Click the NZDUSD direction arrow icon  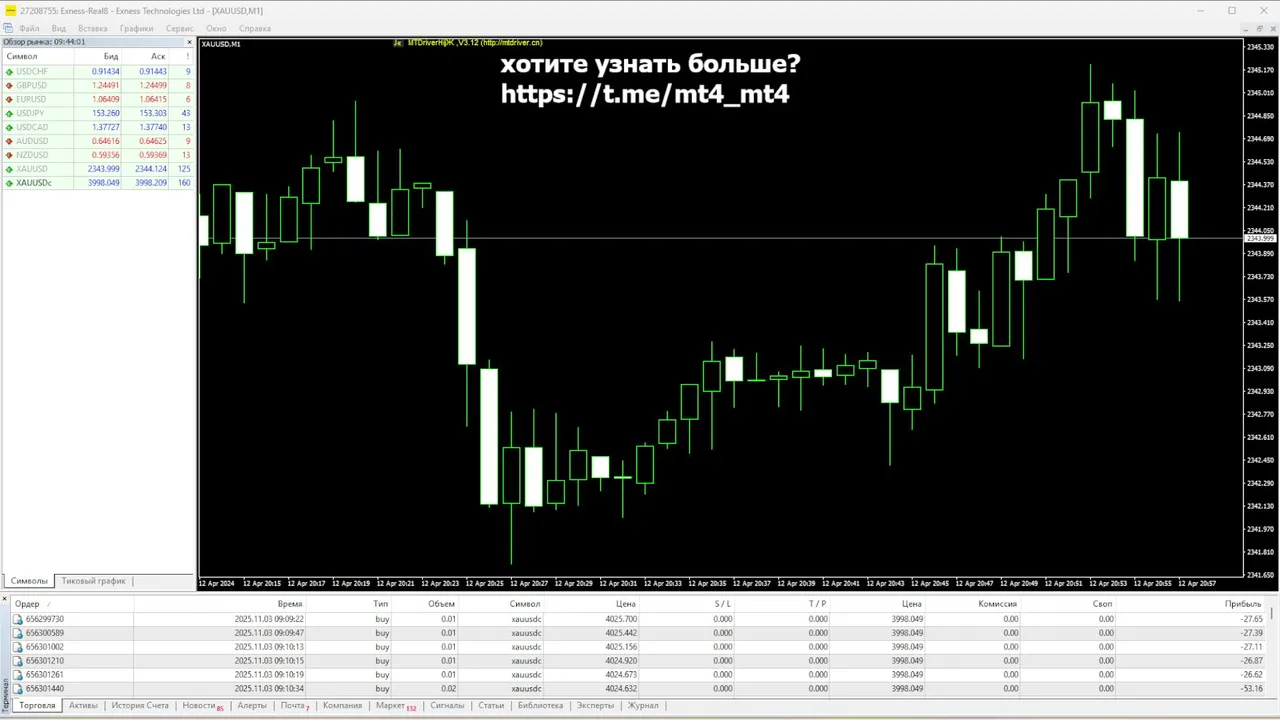(9, 156)
